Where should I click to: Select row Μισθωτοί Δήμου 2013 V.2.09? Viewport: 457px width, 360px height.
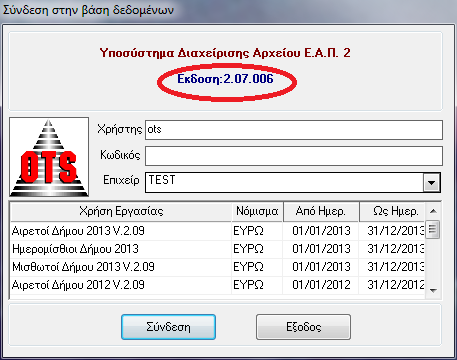(x=217, y=267)
